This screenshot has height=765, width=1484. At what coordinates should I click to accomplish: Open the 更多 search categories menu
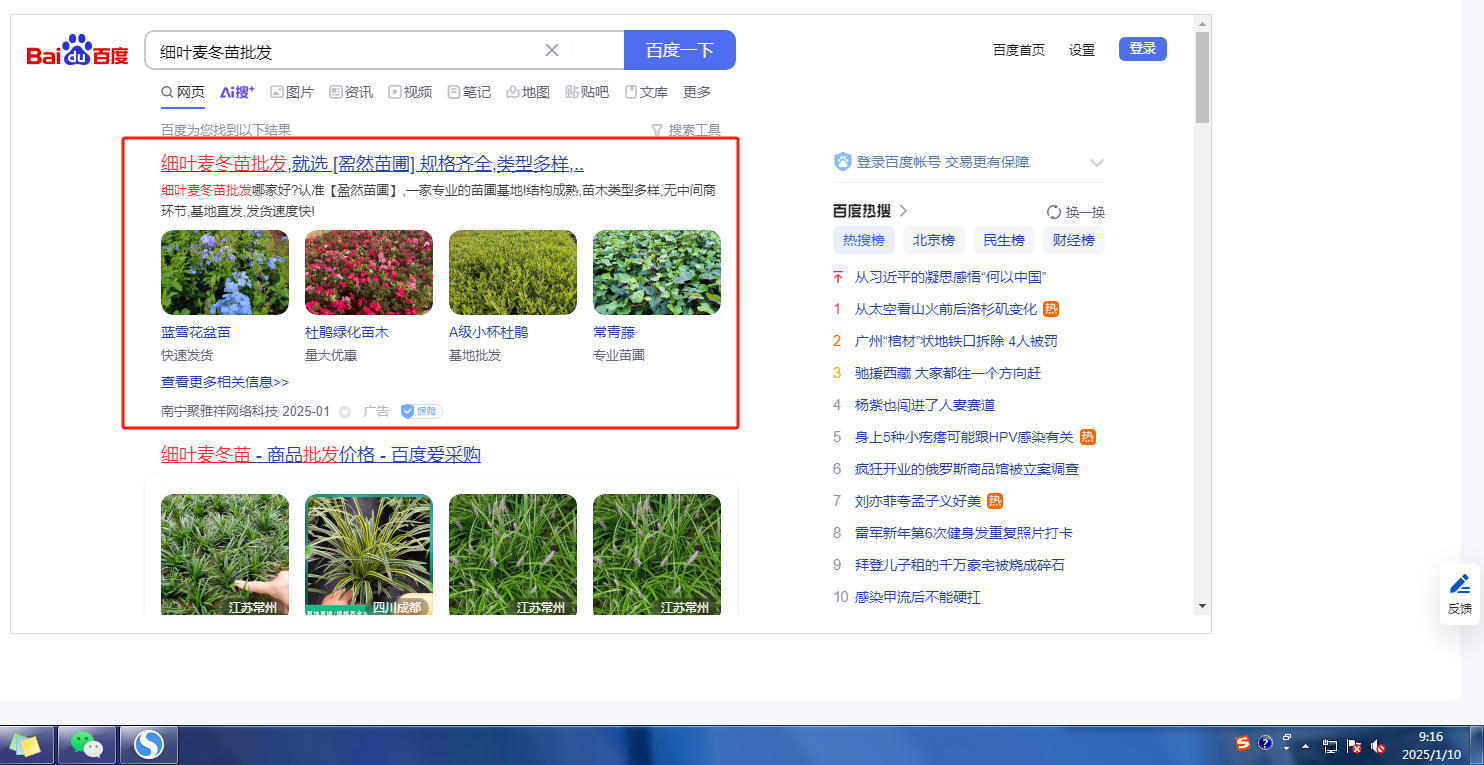pyautogui.click(x=697, y=92)
